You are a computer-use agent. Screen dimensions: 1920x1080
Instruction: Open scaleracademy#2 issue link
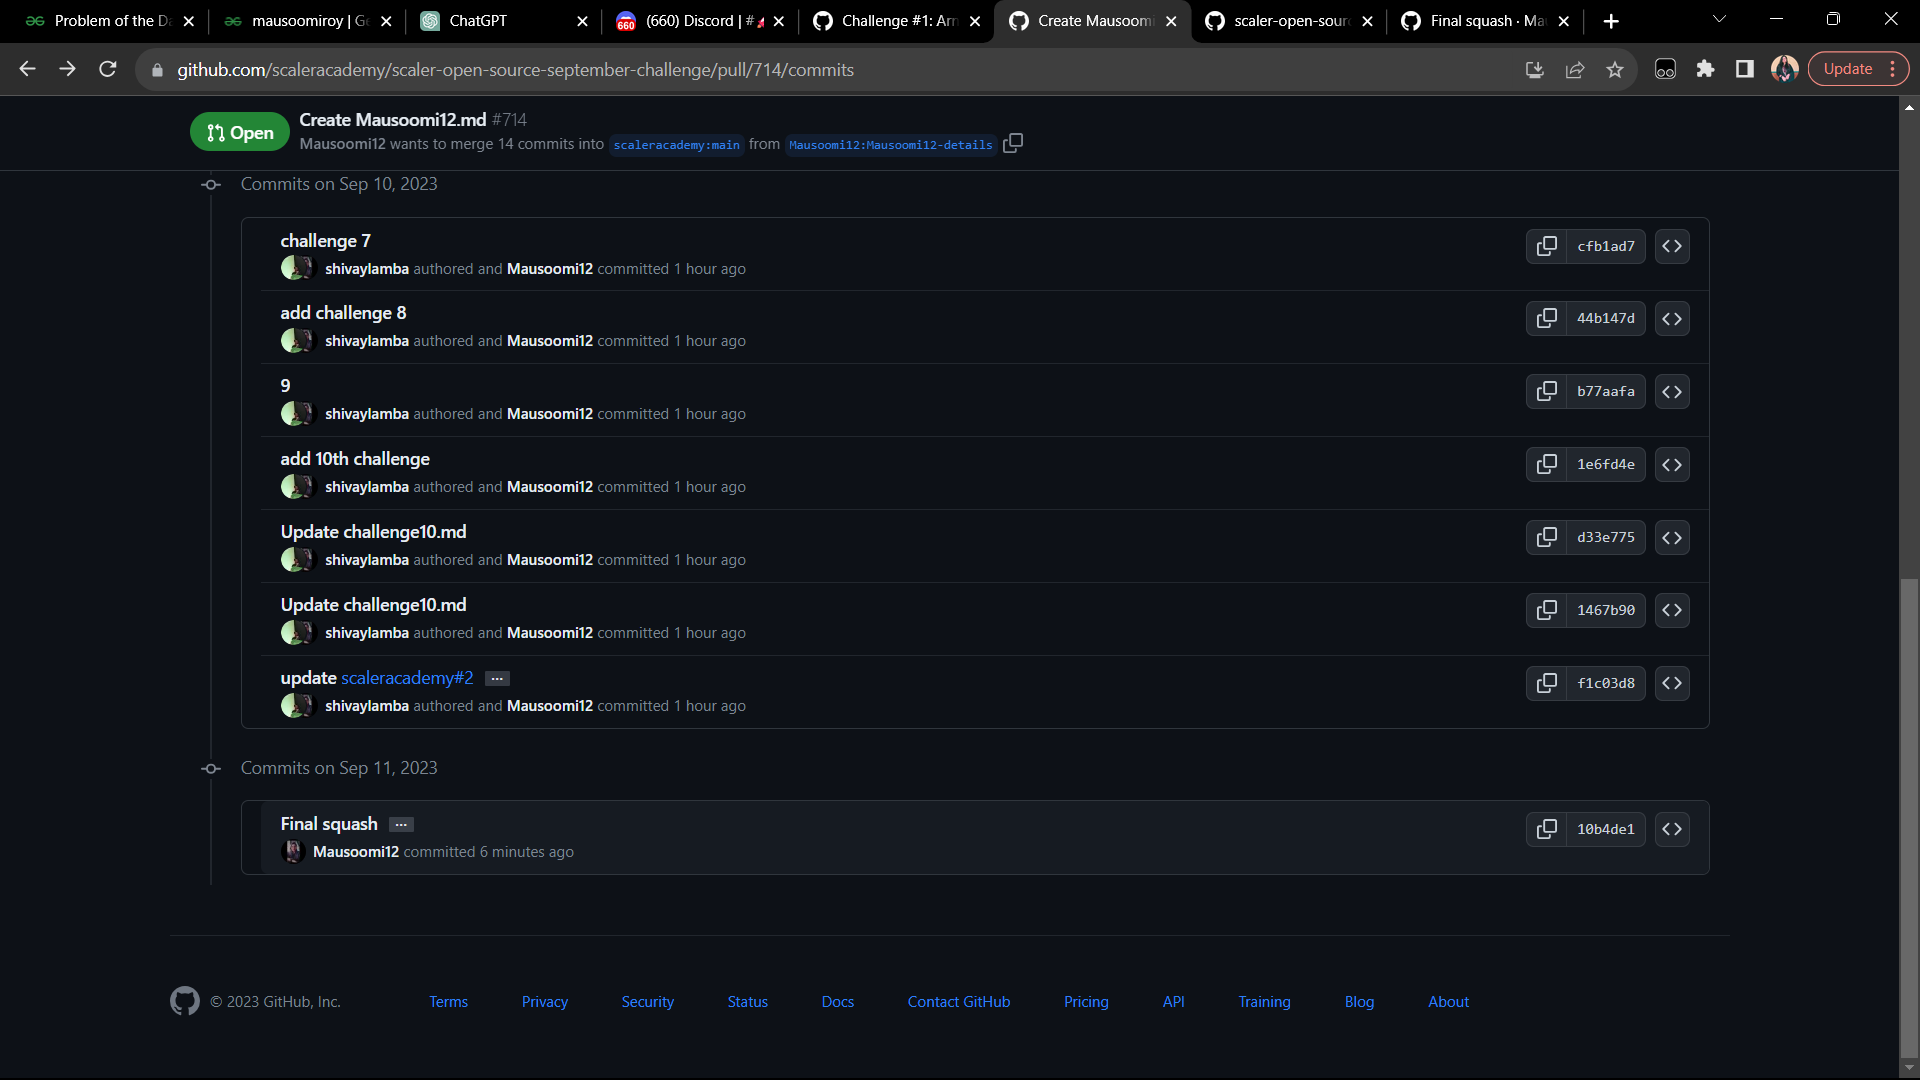coord(407,678)
